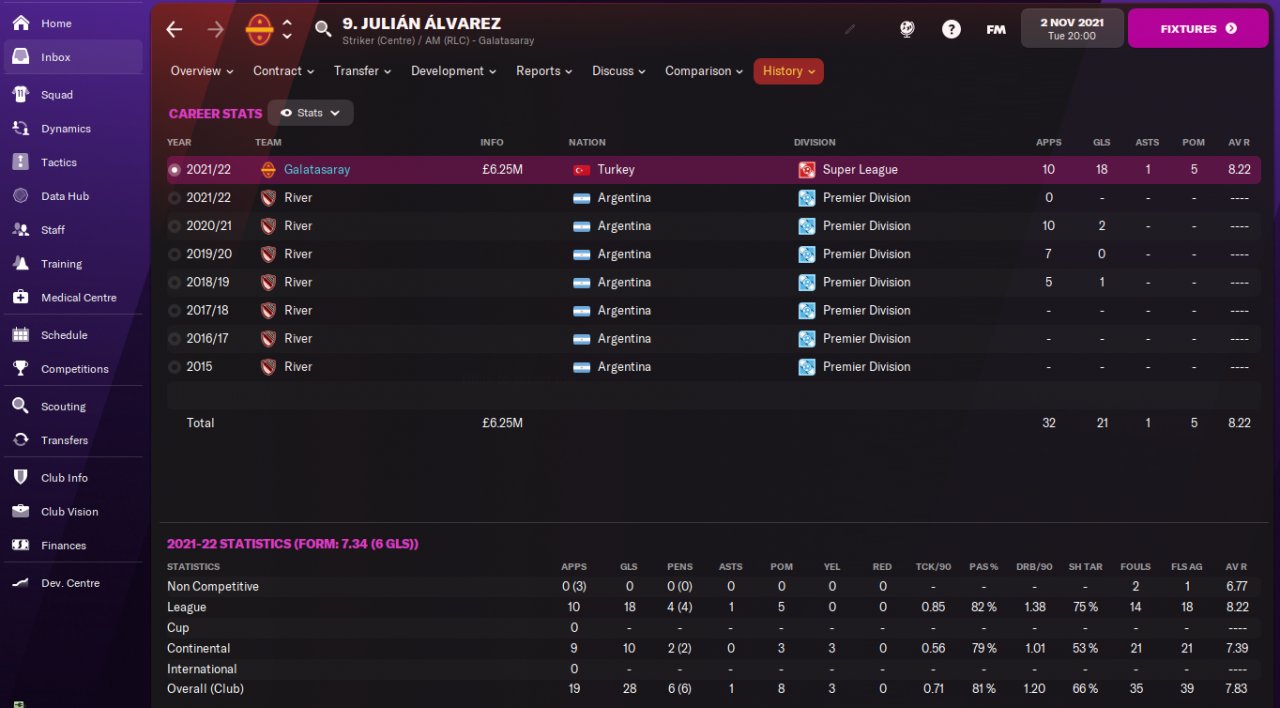
Task: Click the Continental row in statistics
Action: pyautogui.click(x=714, y=648)
